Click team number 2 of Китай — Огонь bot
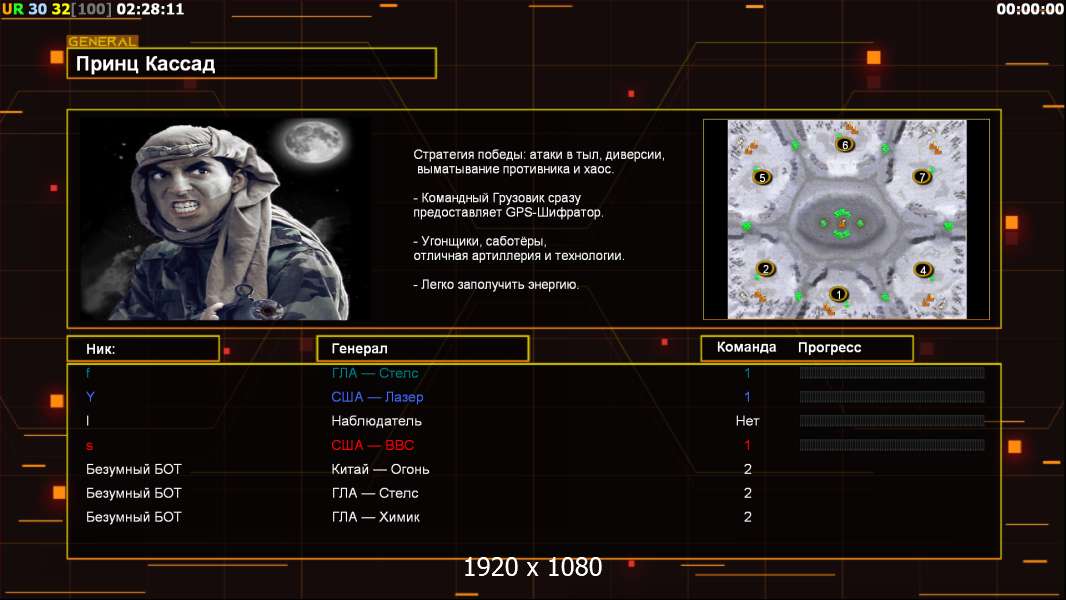The image size is (1066, 600). pos(747,469)
